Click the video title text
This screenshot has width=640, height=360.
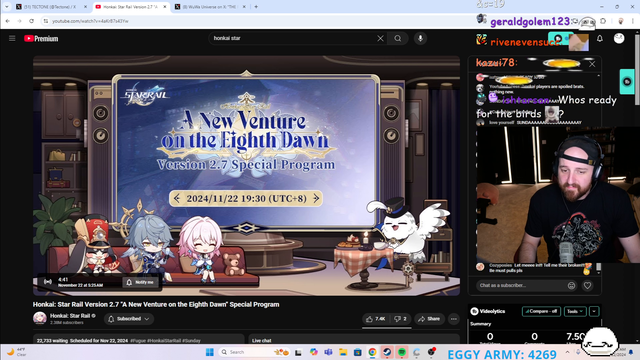click(x=156, y=304)
